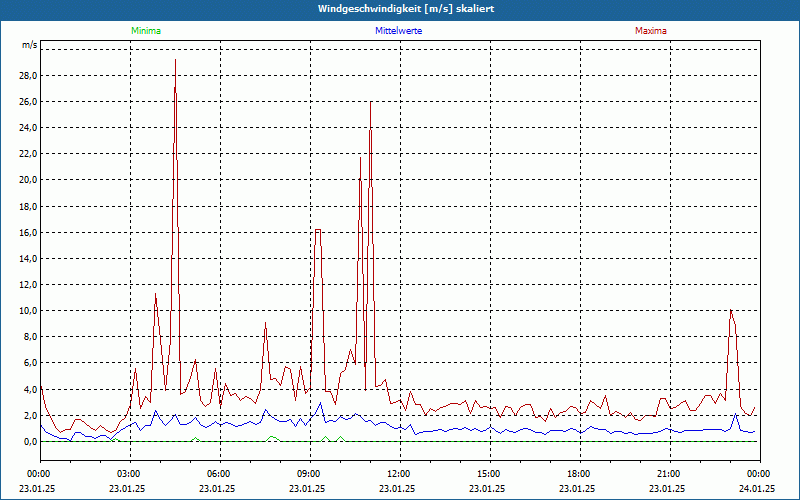This screenshot has width=800, height=500.
Task: Click the '16,0' y-axis value
Action: click(x=27, y=233)
